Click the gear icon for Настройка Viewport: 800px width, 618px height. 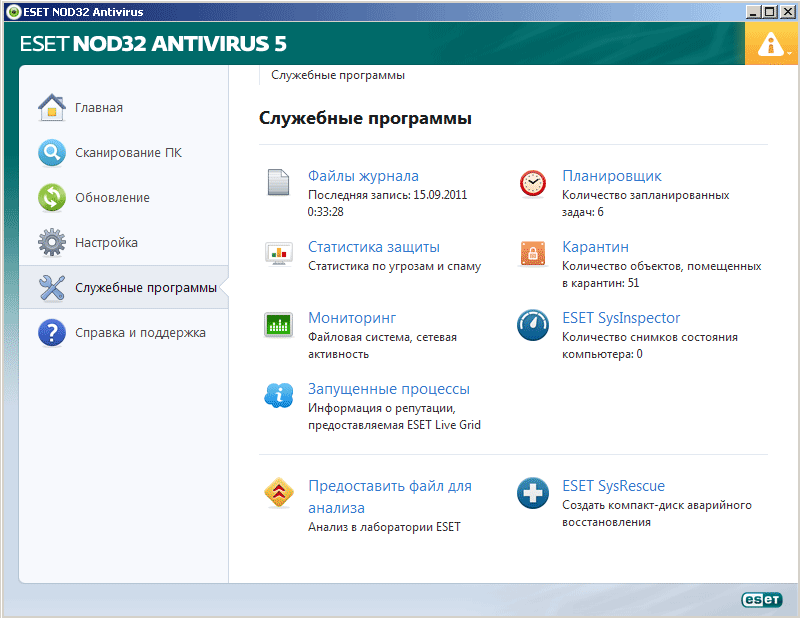(52, 242)
